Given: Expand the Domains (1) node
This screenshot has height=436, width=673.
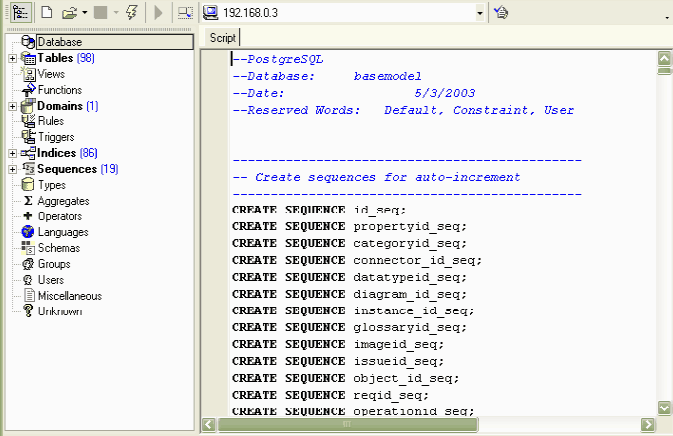Looking at the screenshot, I should 12,106.
